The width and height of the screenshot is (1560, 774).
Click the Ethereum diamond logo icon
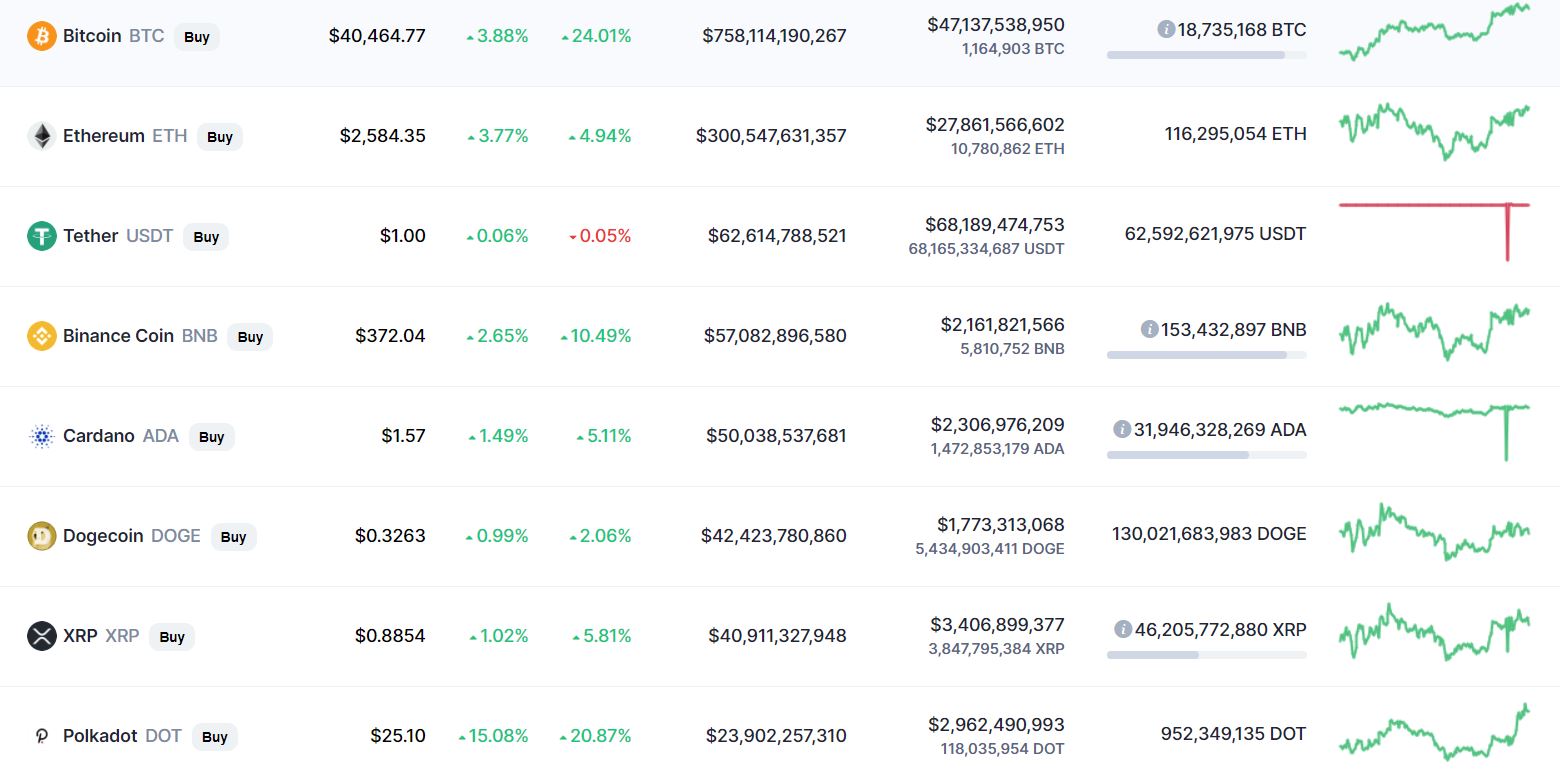coord(42,136)
